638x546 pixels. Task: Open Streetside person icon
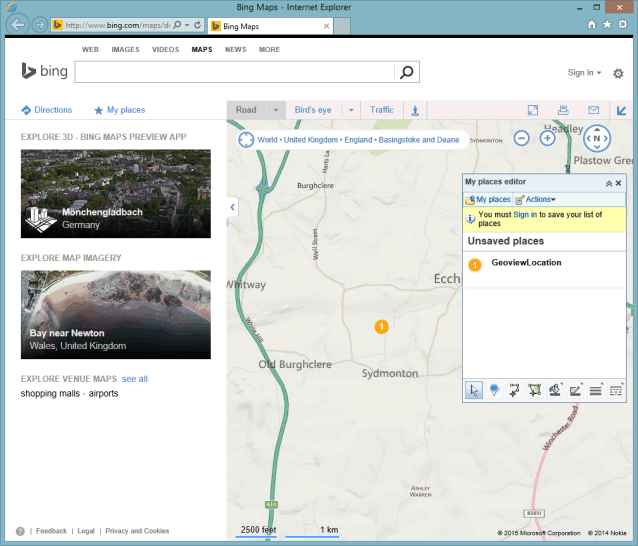pos(415,110)
